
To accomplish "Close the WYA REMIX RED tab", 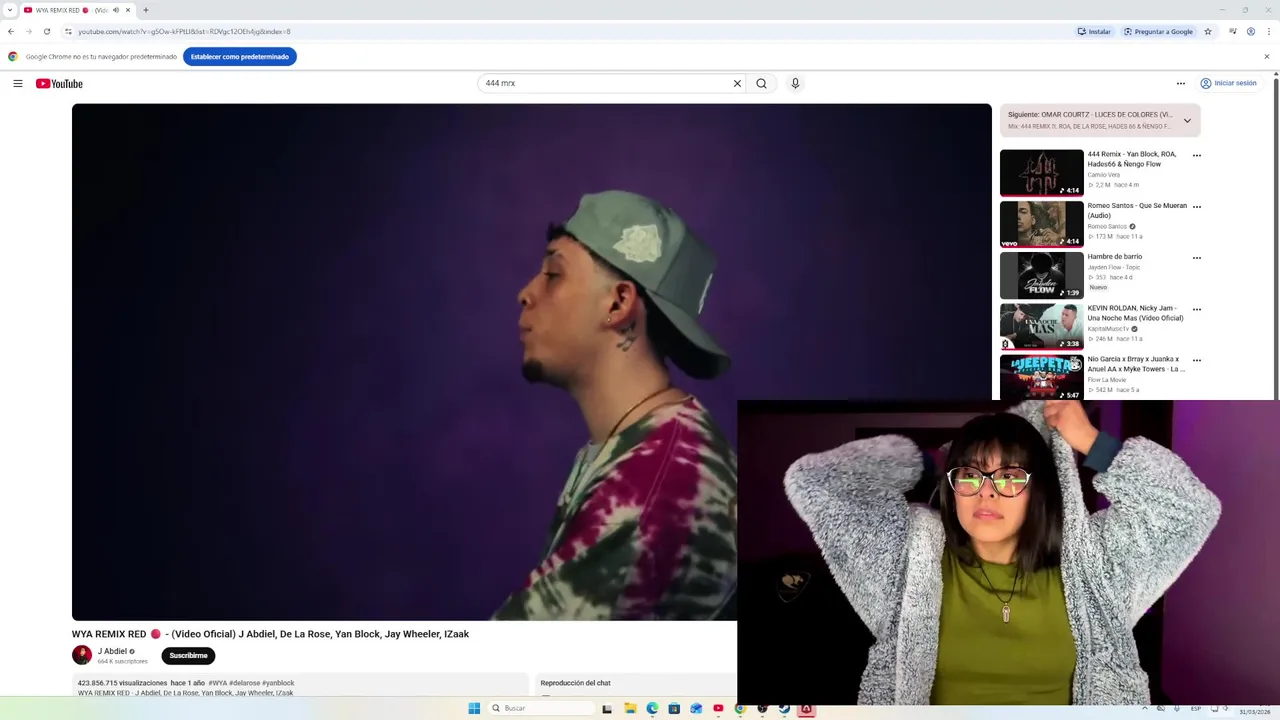I will pyautogui.click(x=128, y=10).
